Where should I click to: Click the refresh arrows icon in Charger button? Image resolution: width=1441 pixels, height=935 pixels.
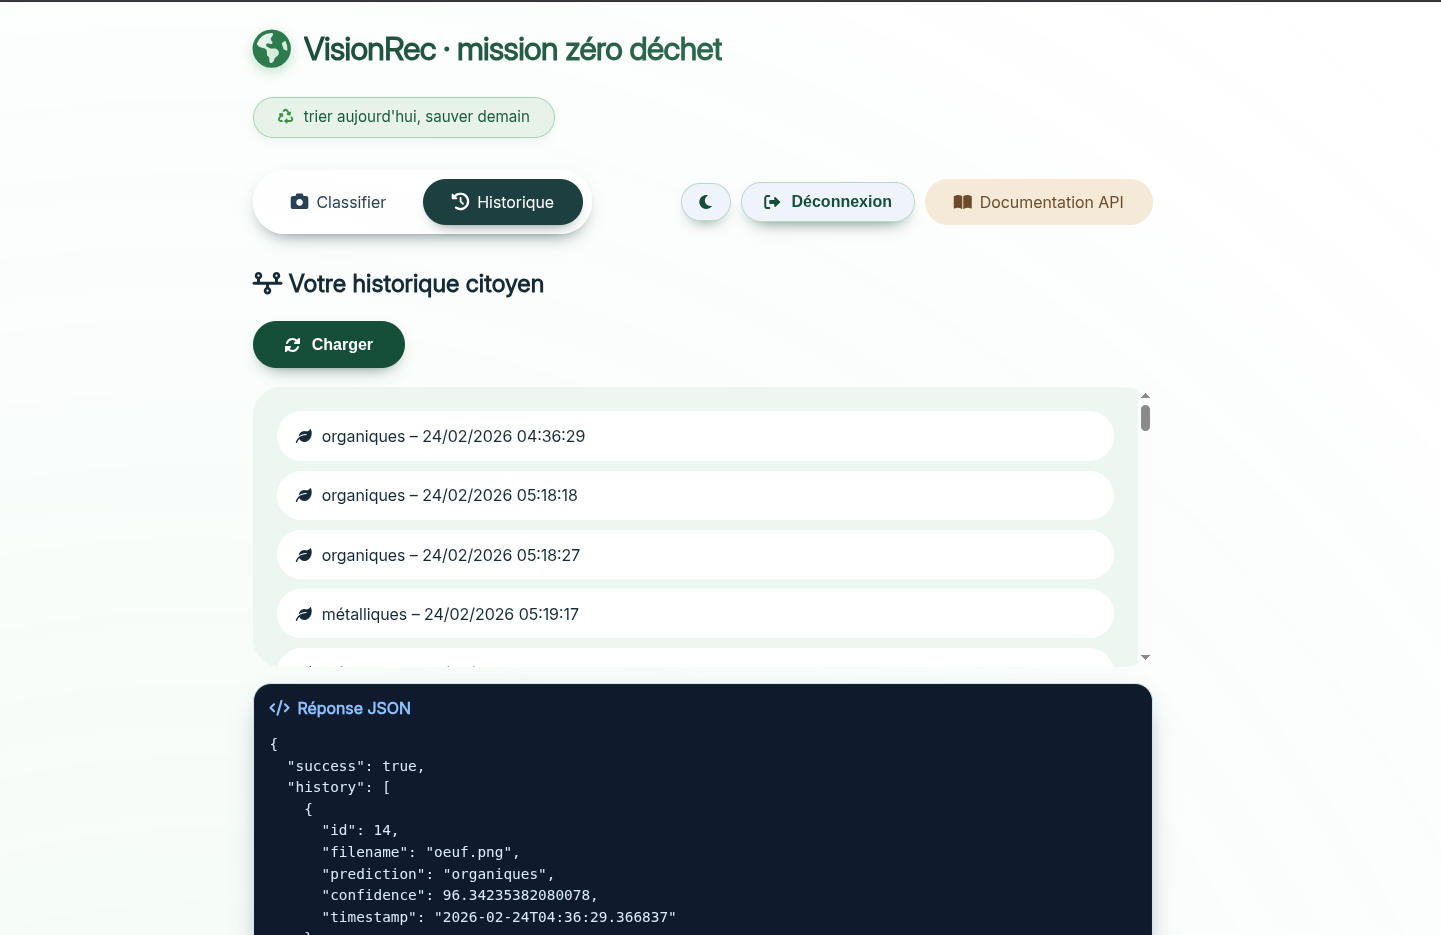(x=293, y=345)
